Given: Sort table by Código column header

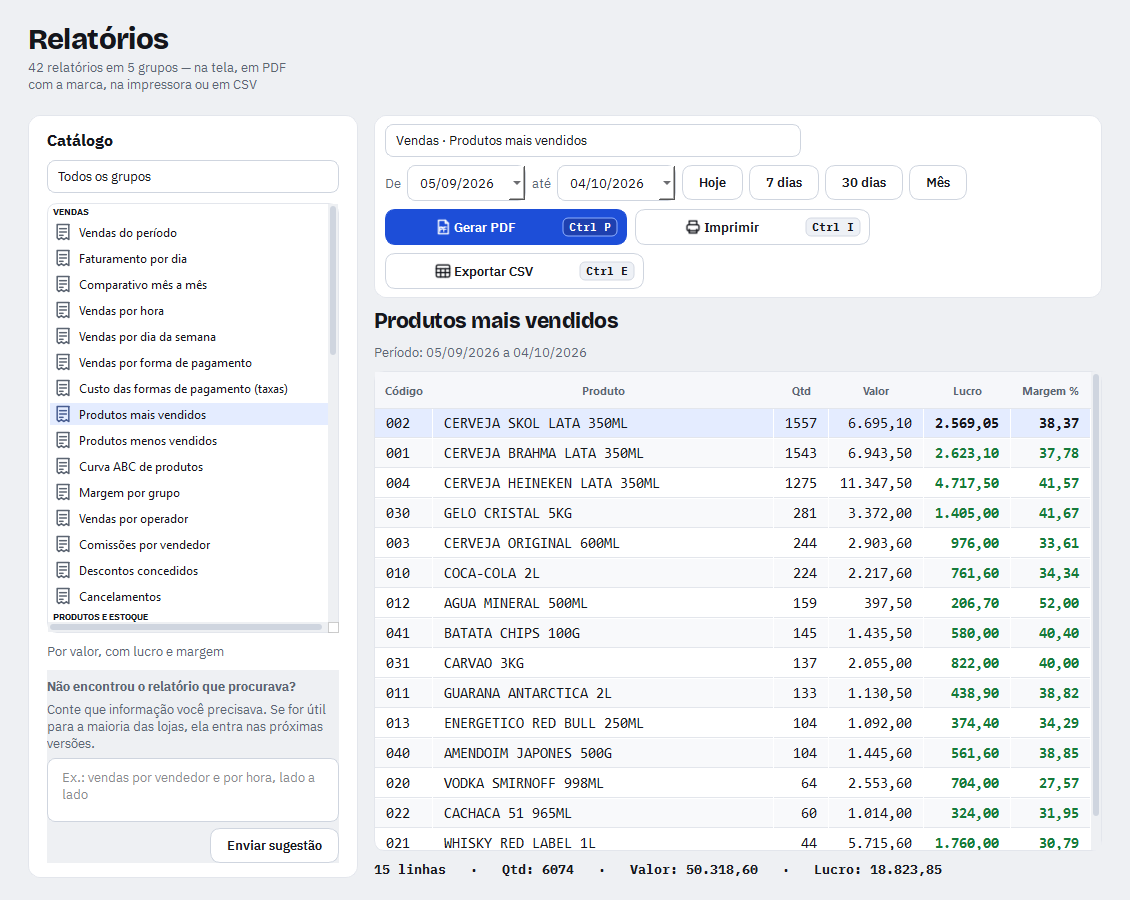Looking at the screenshot, I should (404, 391).
